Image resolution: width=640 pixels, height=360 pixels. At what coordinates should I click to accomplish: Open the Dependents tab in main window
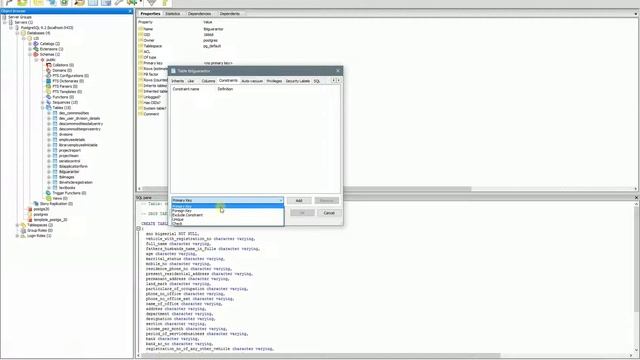tap(229, 13)
